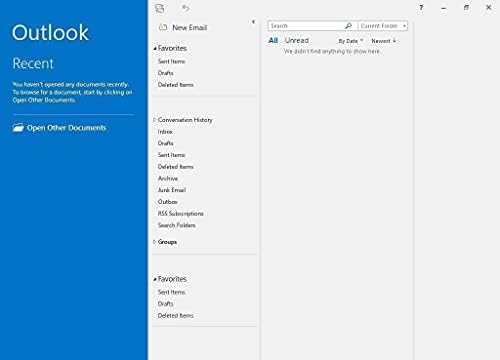Open Deleted Items in the Favorites group under New Email
Viewport: 500px width, 360px height.
coord(175,85)
